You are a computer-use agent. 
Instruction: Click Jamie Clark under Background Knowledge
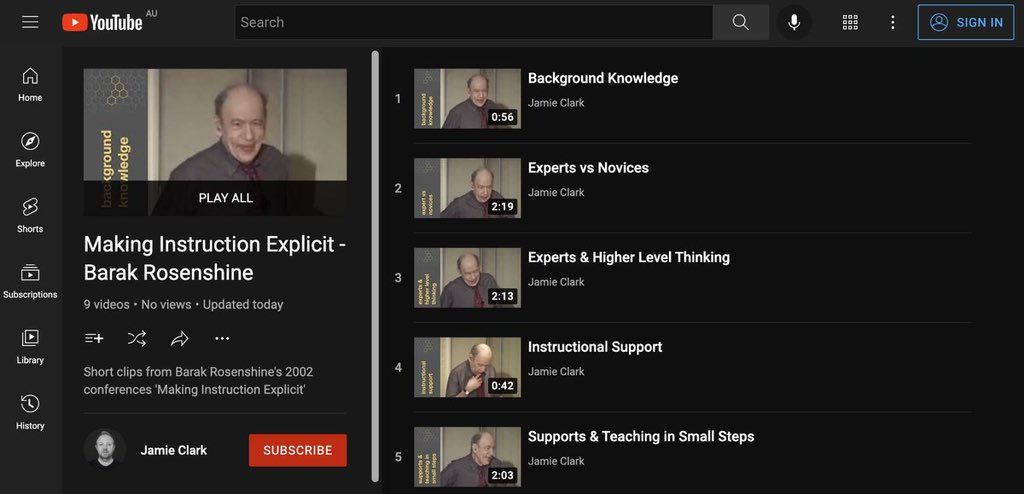coord(556,103)
